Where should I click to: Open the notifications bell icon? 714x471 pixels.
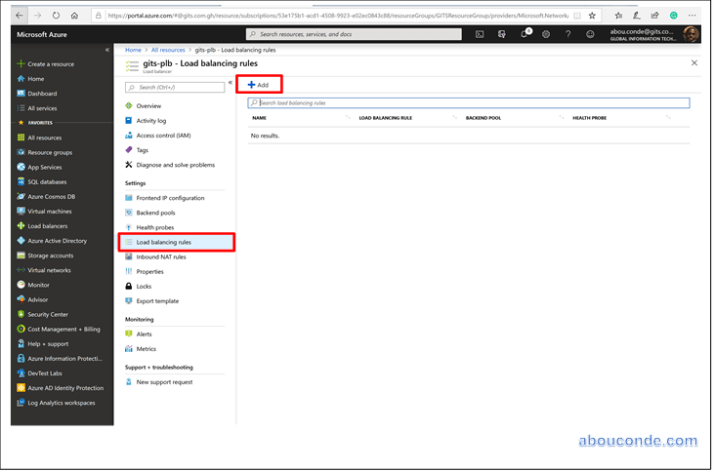point(524,34)
